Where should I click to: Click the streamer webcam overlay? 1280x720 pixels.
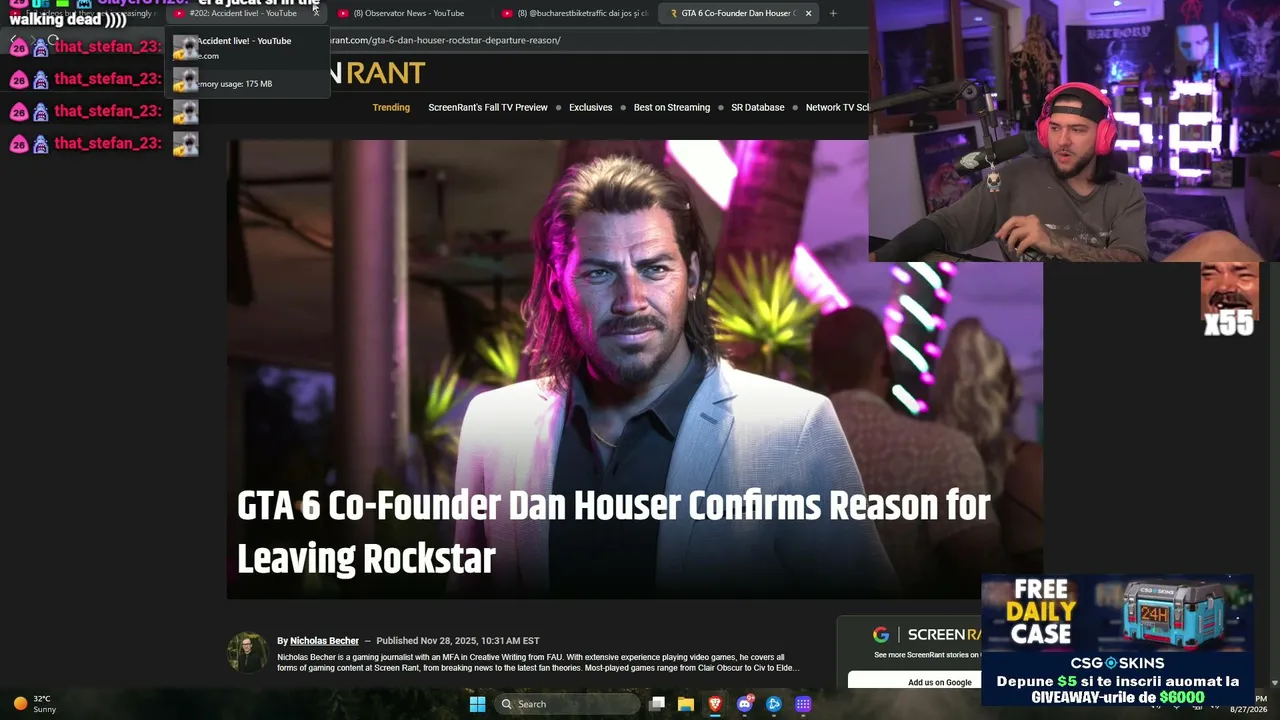coord(1074,131)
